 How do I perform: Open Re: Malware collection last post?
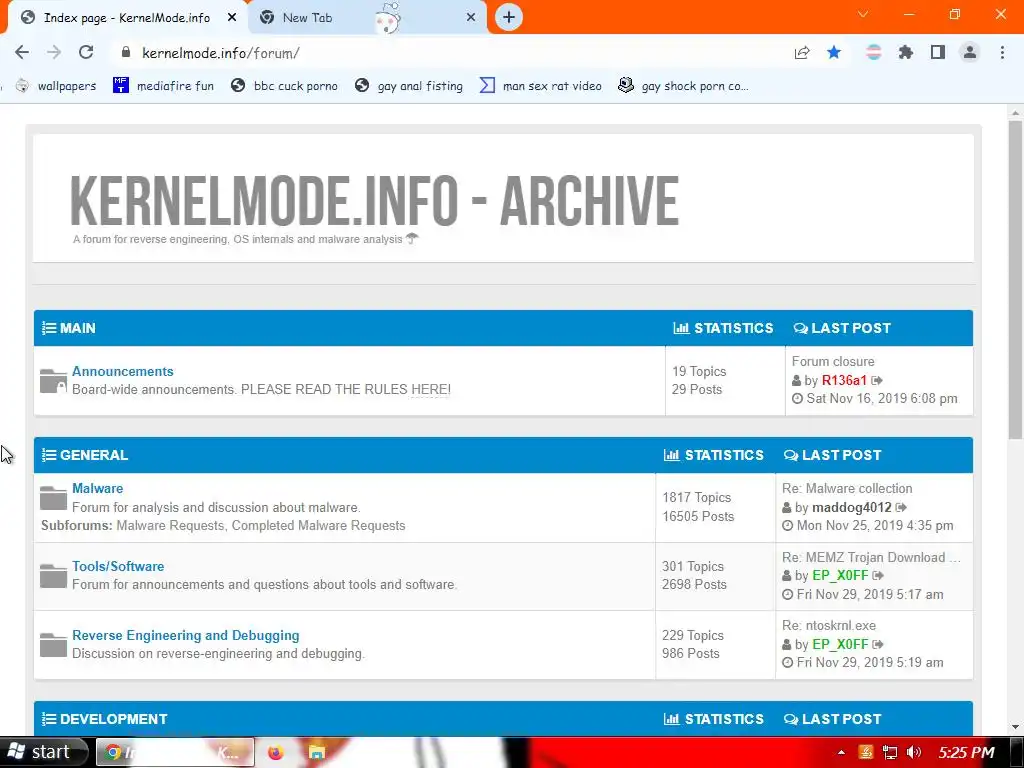(847, 488)
